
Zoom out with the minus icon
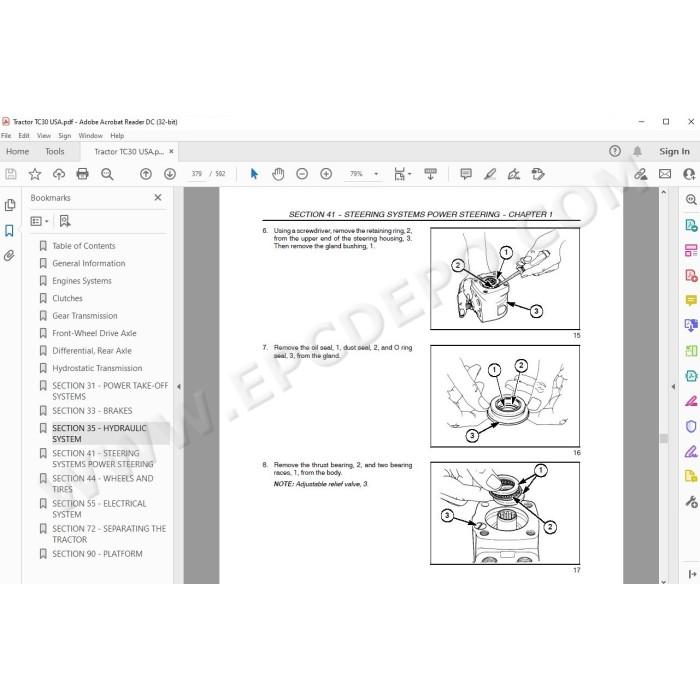pos(302,174)
